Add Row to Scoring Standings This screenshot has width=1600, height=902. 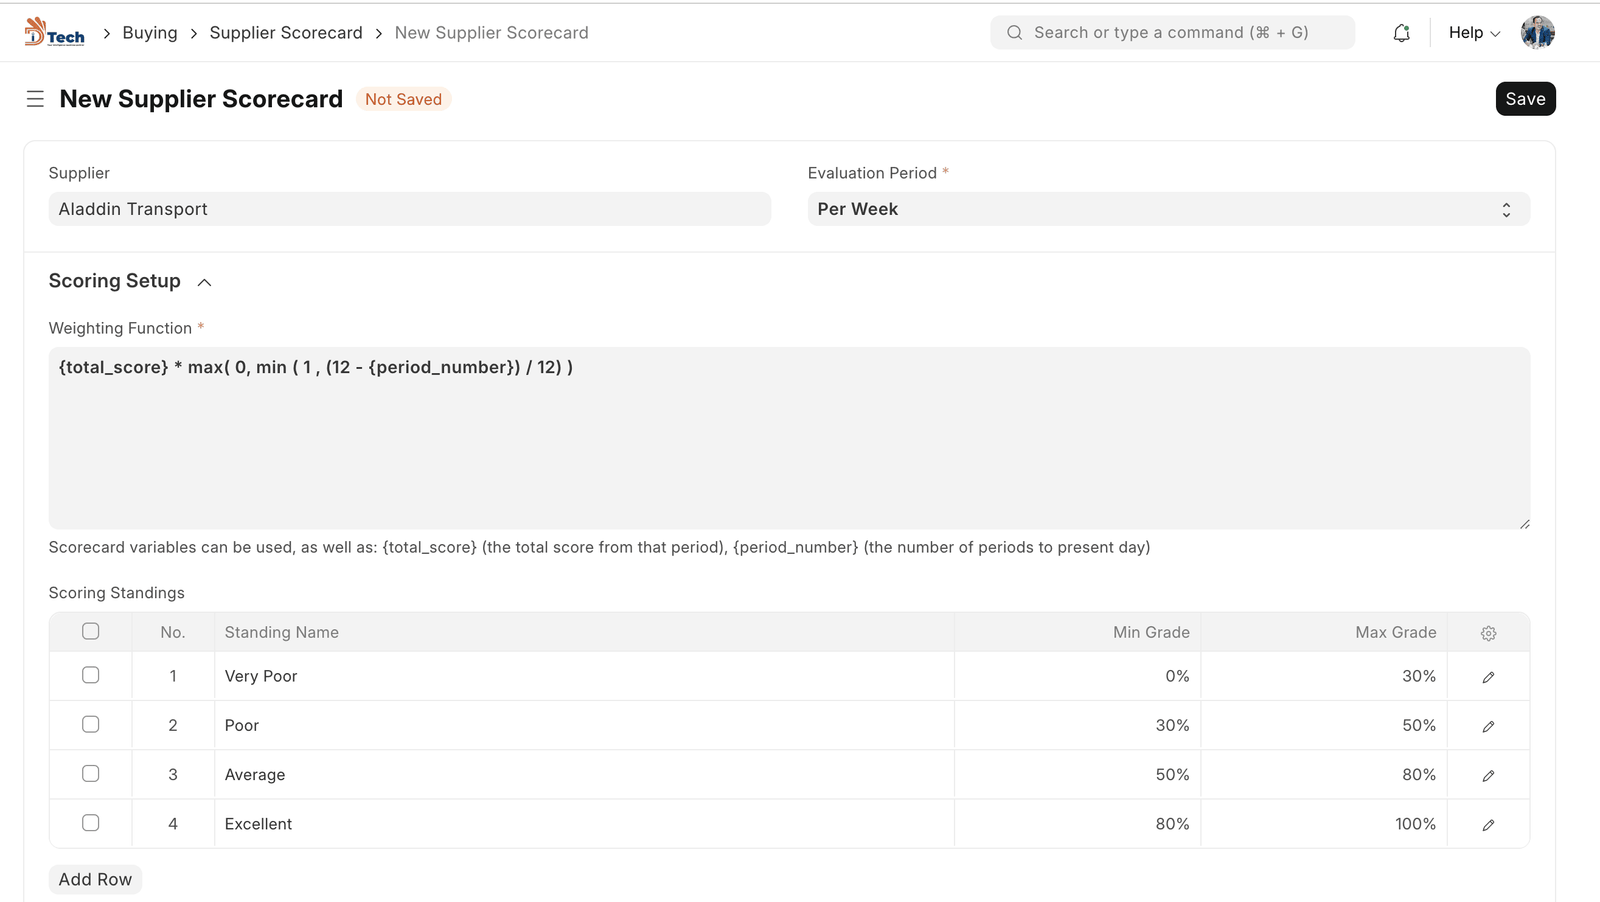[x=95, y=879]
